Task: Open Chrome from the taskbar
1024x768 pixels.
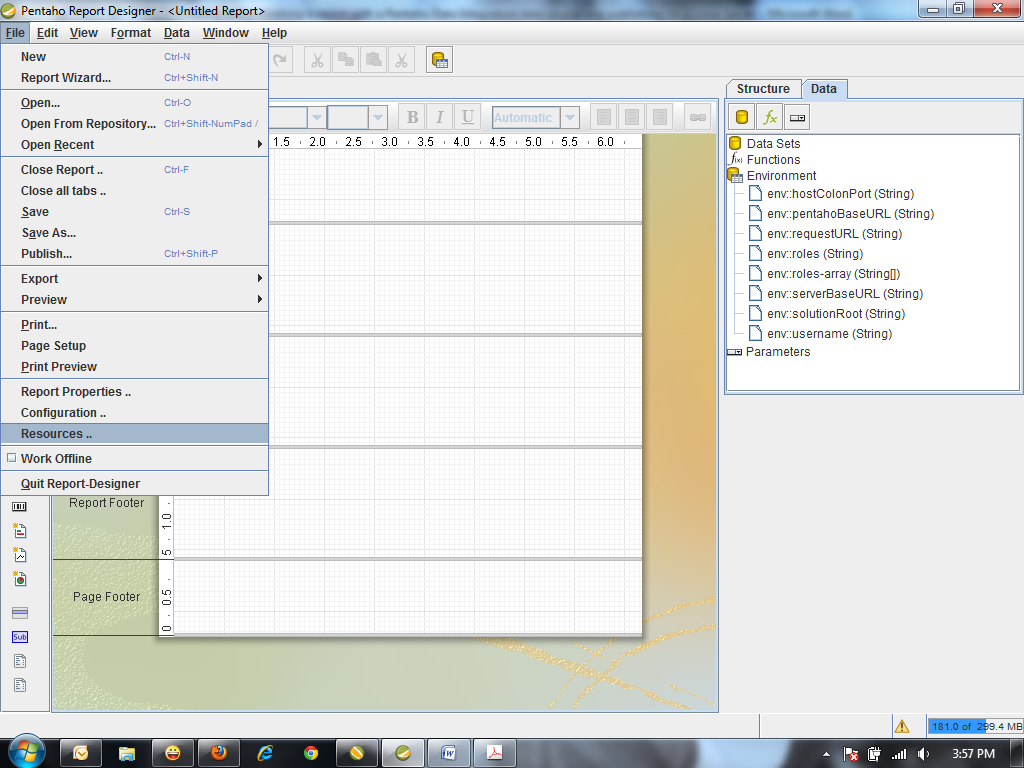Action: point(311,753)
